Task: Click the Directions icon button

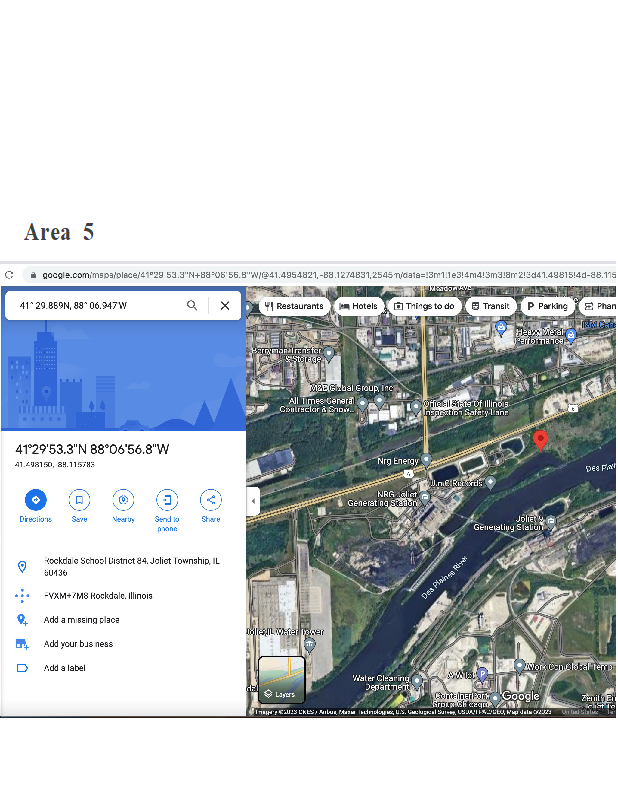Action: (35, 500)
